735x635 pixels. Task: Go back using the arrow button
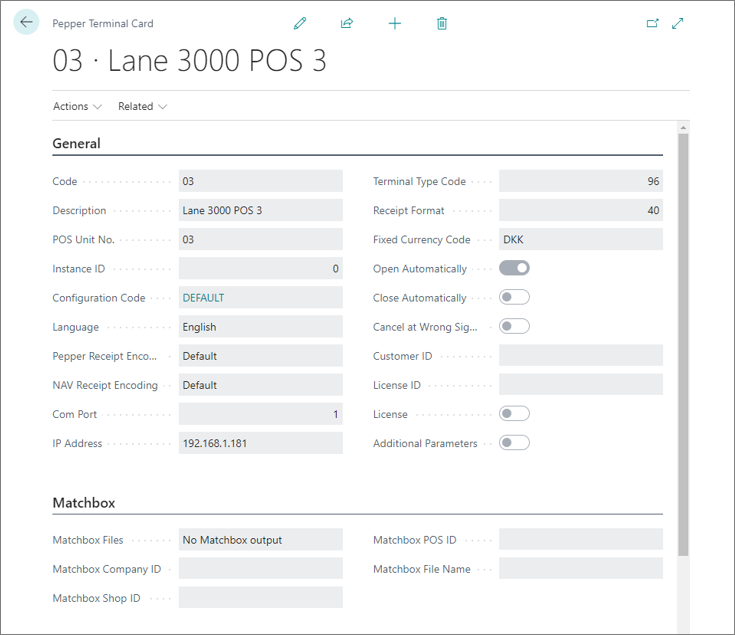tap(26, 22)
